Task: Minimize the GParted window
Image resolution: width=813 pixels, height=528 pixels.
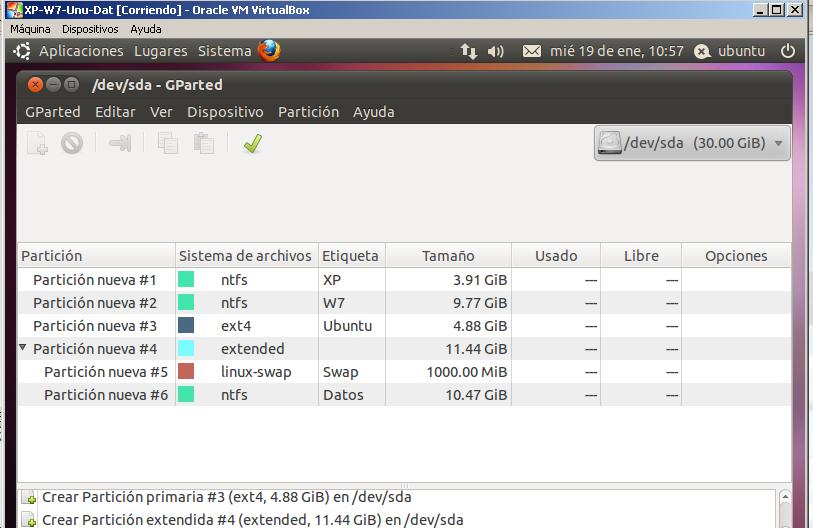Action: pyautogui.click(x=53, y=84)
